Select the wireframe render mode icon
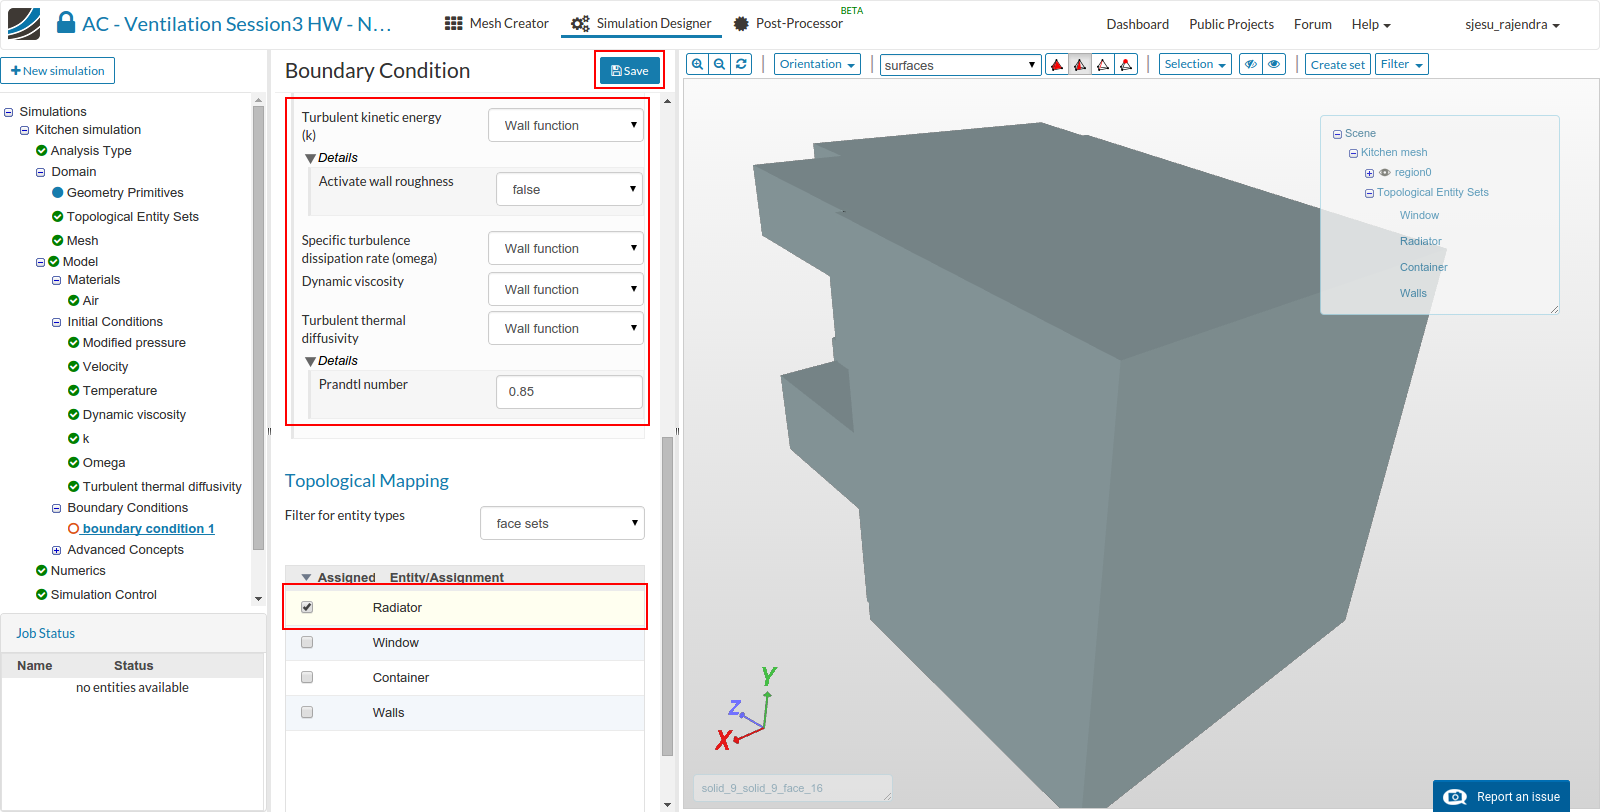This screenshot has height=812, width=1600. click(x=1103, y=65)
